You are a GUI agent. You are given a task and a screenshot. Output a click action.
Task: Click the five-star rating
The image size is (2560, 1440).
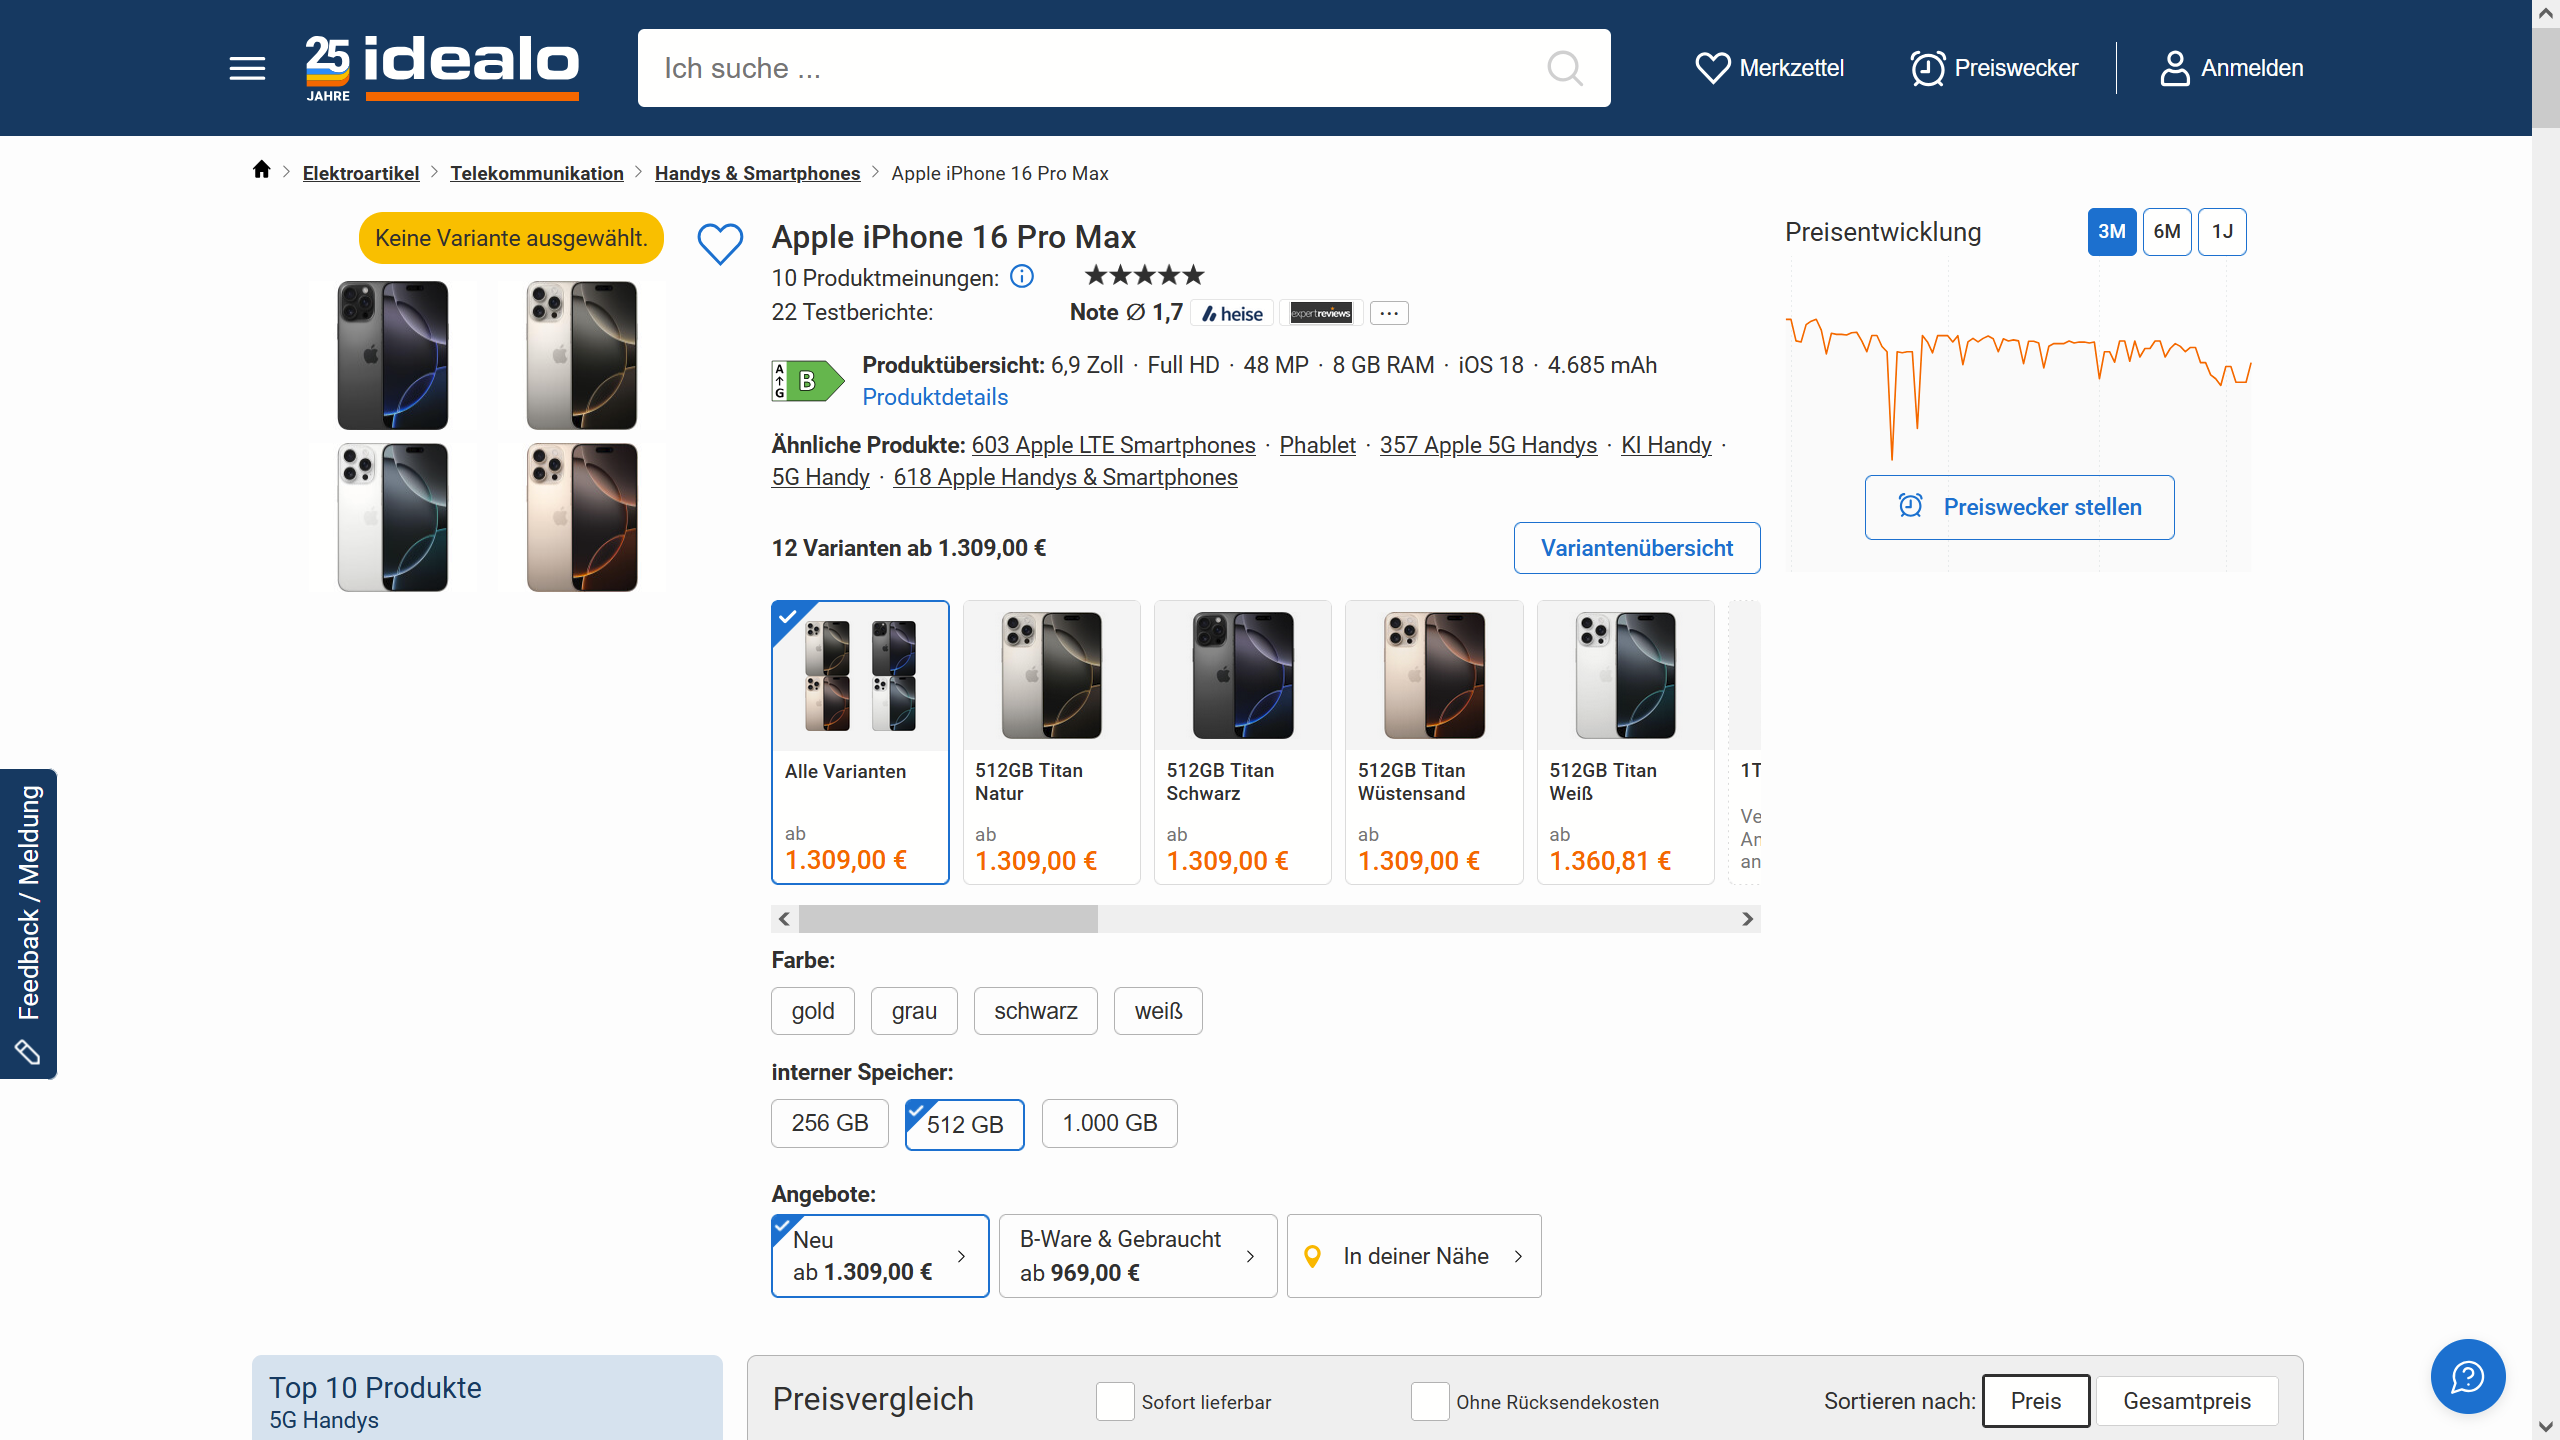[1144, 275]
